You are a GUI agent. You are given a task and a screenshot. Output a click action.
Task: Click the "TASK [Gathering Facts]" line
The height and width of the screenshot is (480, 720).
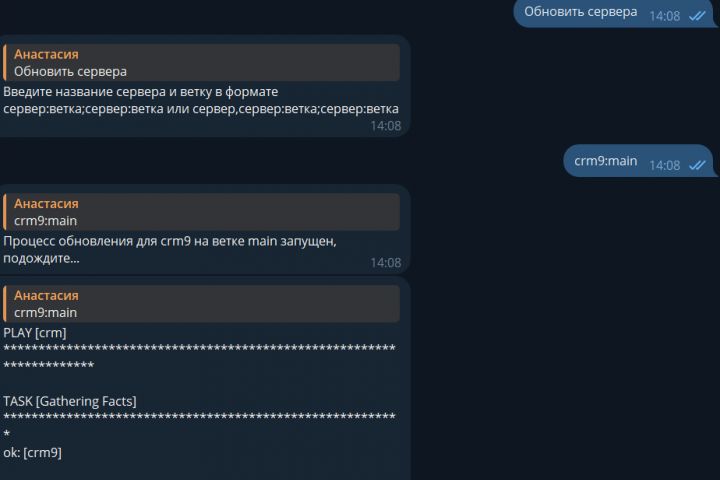pyautogui.click(x=70, y=401)
